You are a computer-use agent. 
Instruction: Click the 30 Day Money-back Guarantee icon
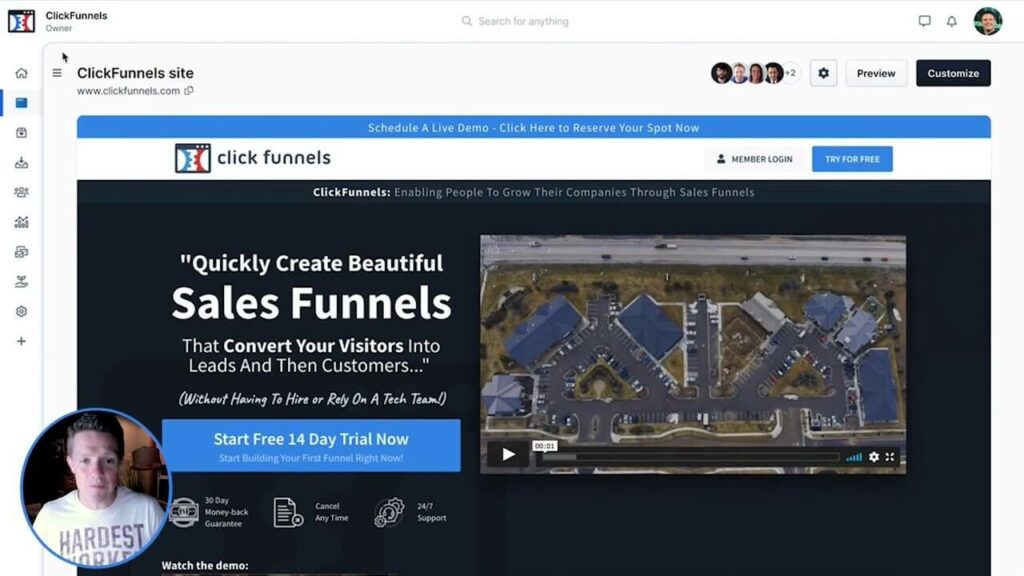184,512
